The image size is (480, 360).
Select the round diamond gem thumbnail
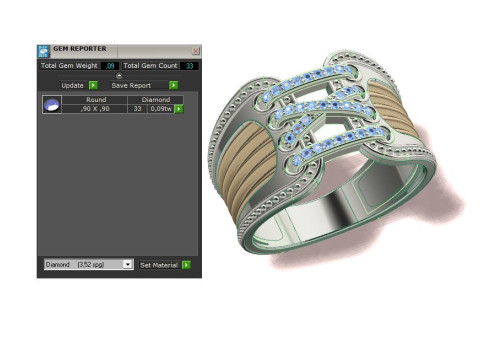(x=52, y=104)
